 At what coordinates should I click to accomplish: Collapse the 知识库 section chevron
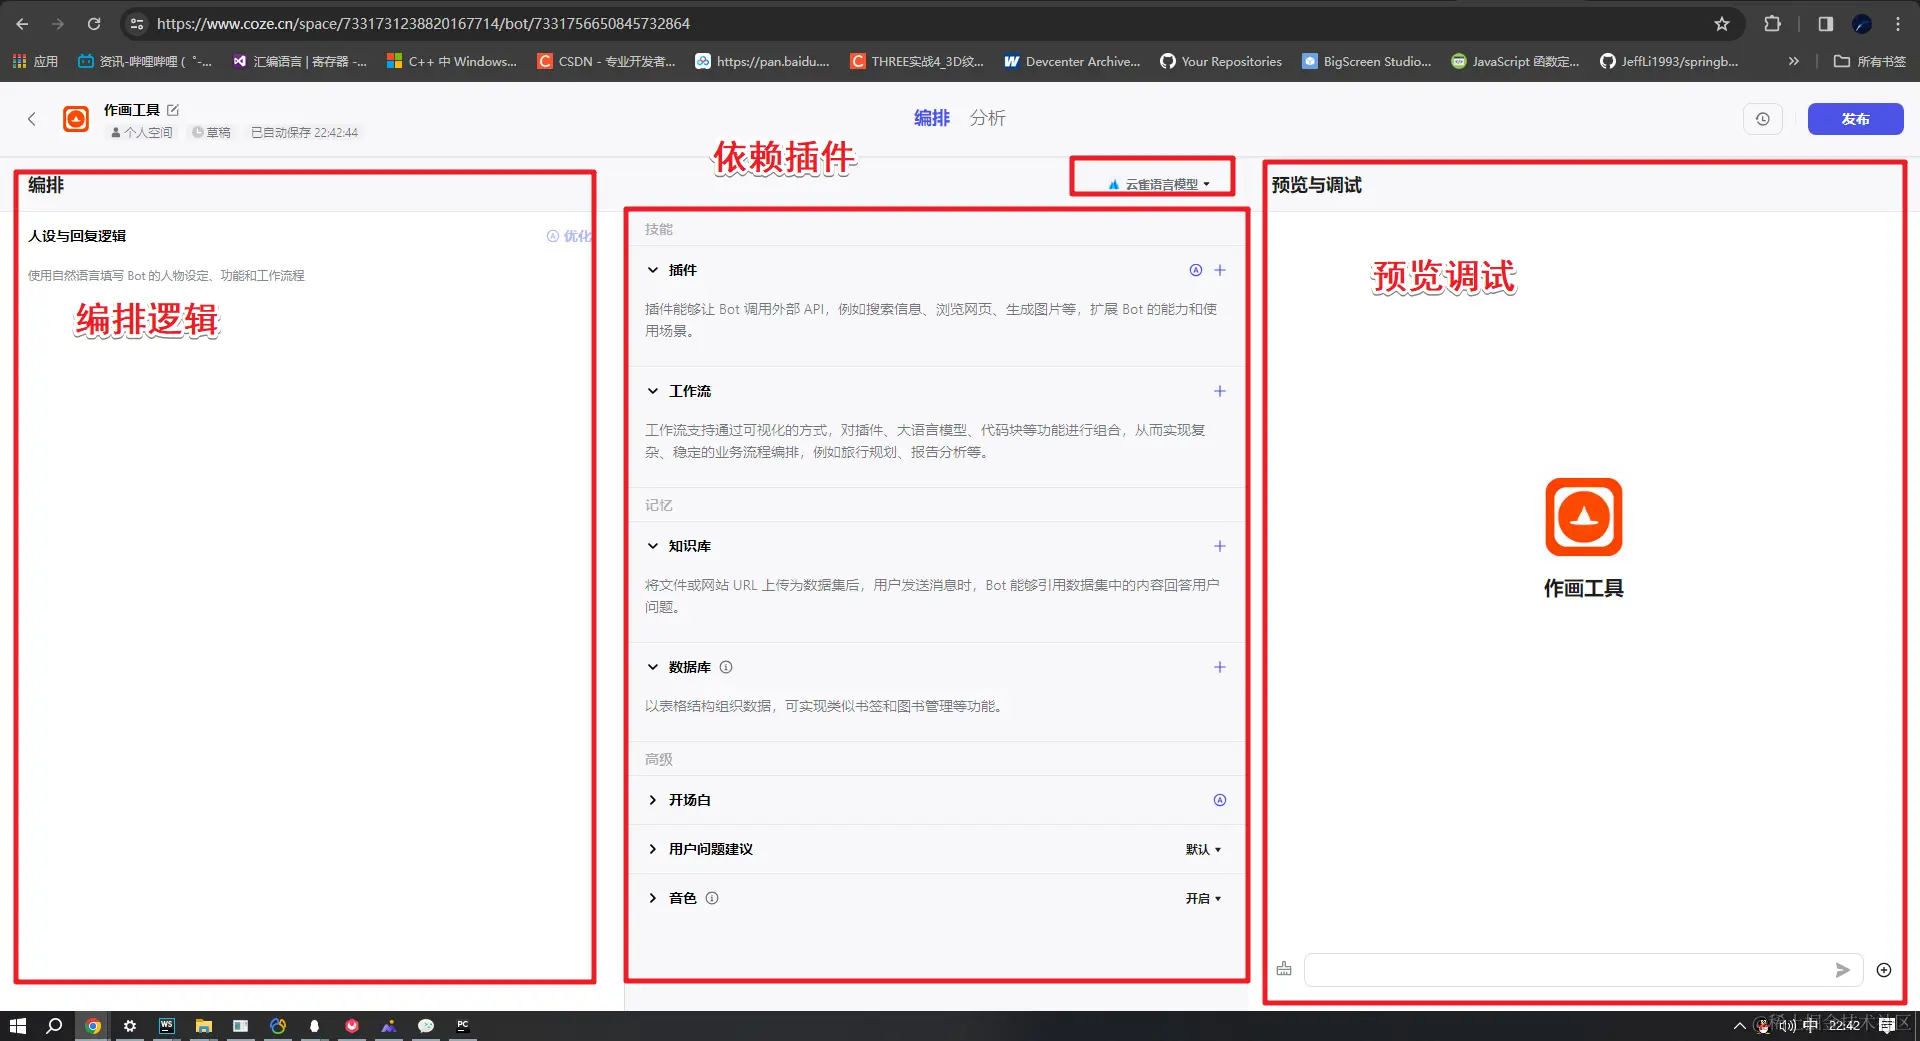click(x=653, y=546)
